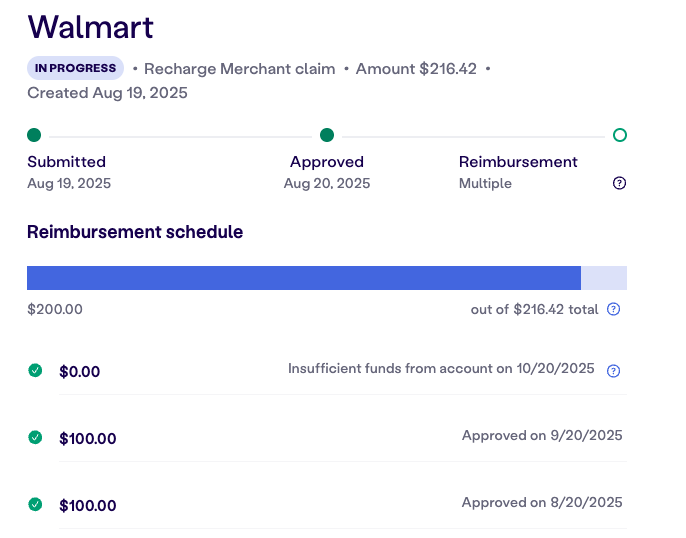
Task: Click the Reimbursement step label
Action: (x=518, y=162)
